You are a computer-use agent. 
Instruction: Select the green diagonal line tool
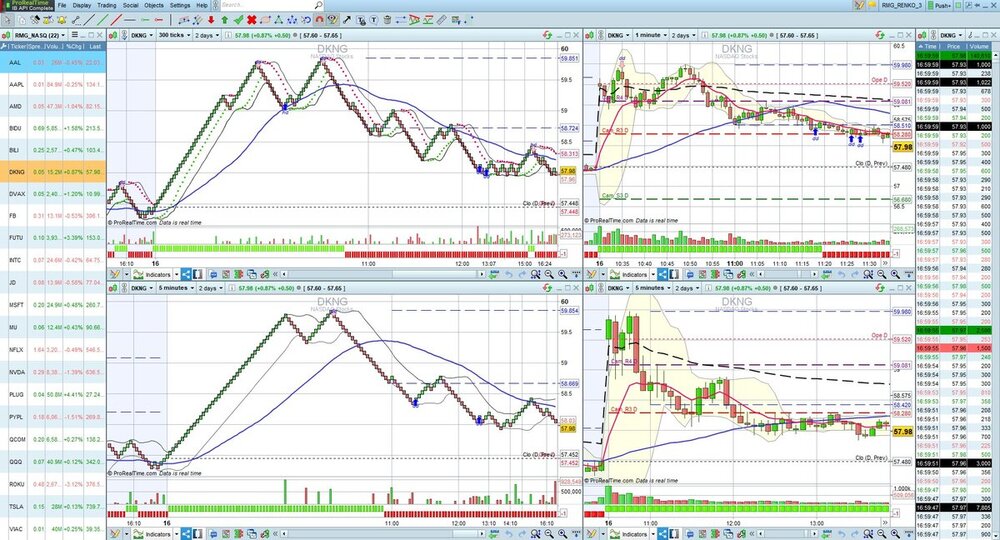coord(103,19)
